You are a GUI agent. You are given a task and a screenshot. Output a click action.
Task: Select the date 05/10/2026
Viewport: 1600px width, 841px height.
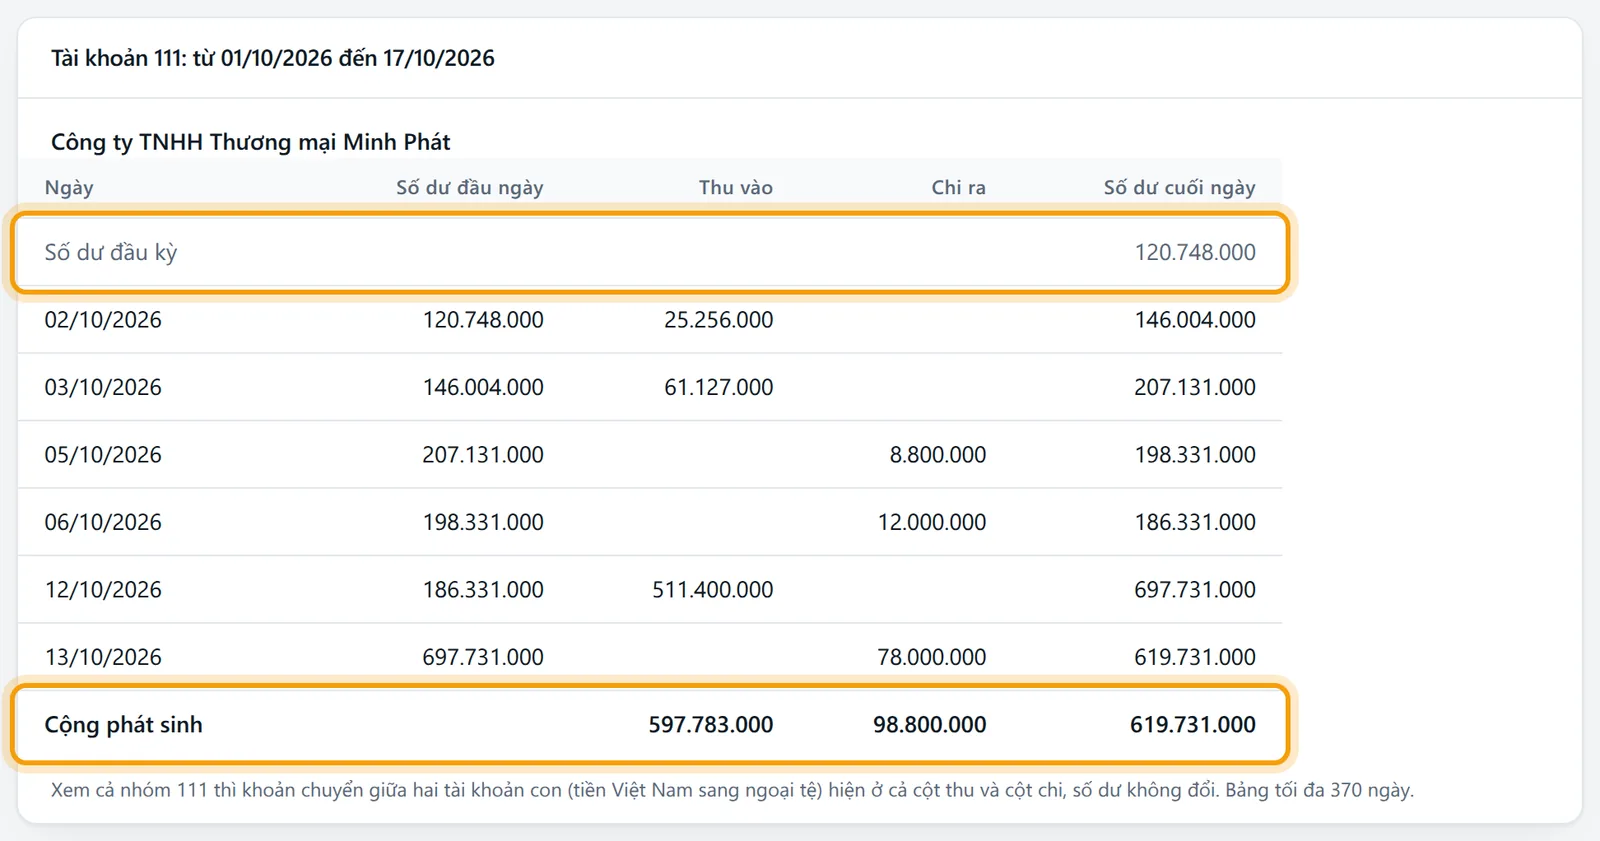(x=103, y=455)
